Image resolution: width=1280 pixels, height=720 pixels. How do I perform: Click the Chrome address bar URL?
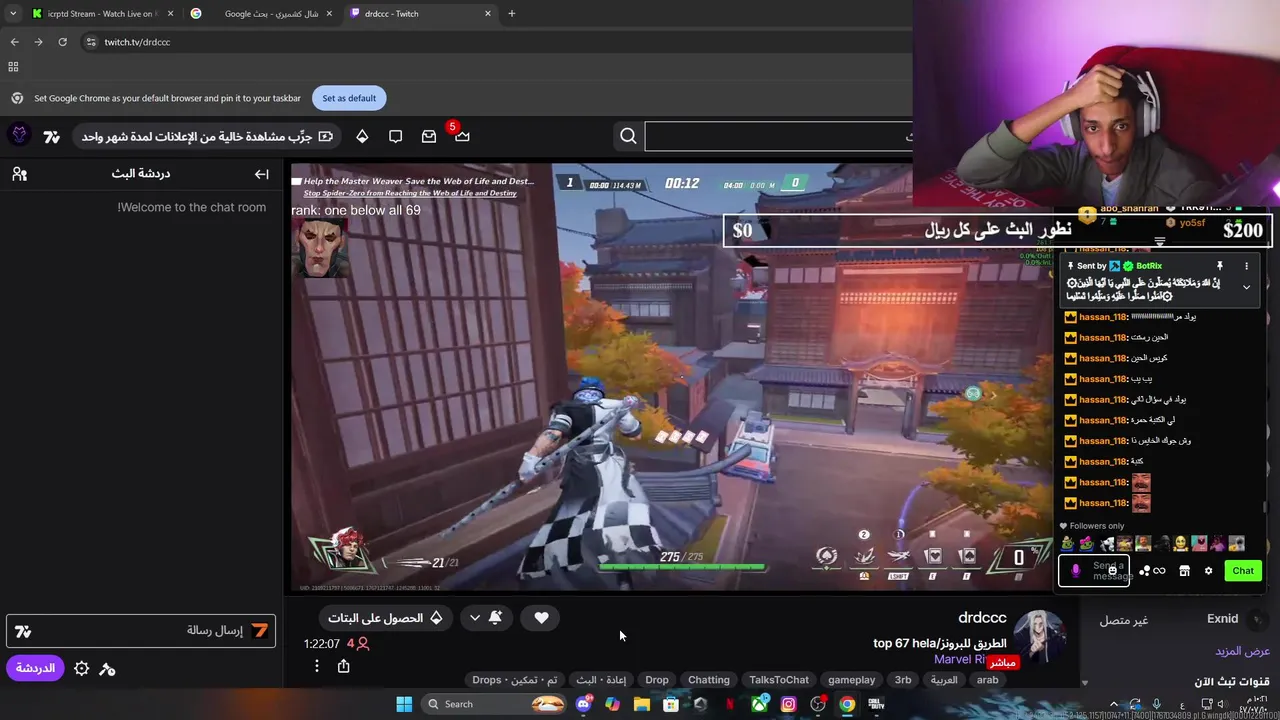pos(138,42)
